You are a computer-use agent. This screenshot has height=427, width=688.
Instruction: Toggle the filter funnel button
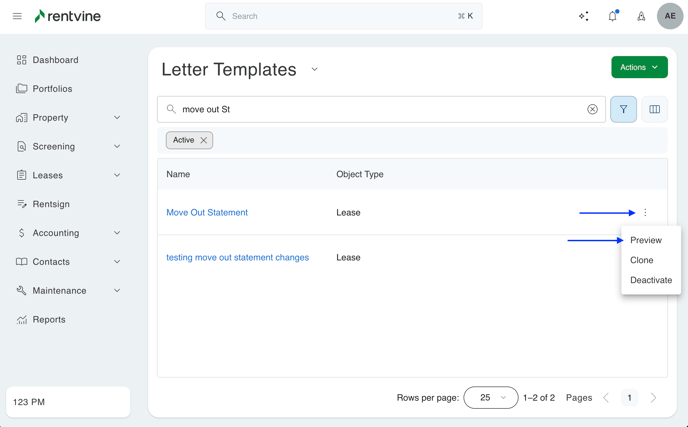coord(623,109)
